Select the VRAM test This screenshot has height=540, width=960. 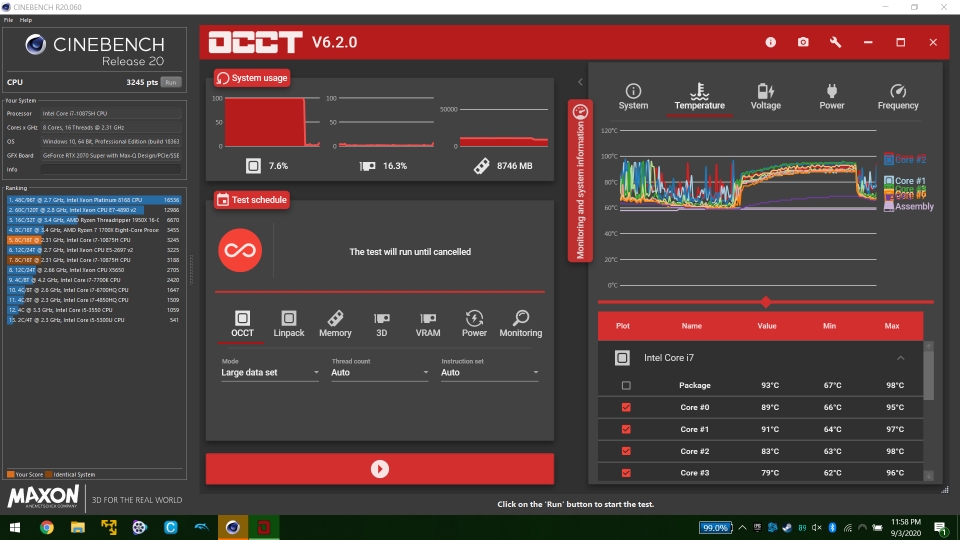point(428,324)
